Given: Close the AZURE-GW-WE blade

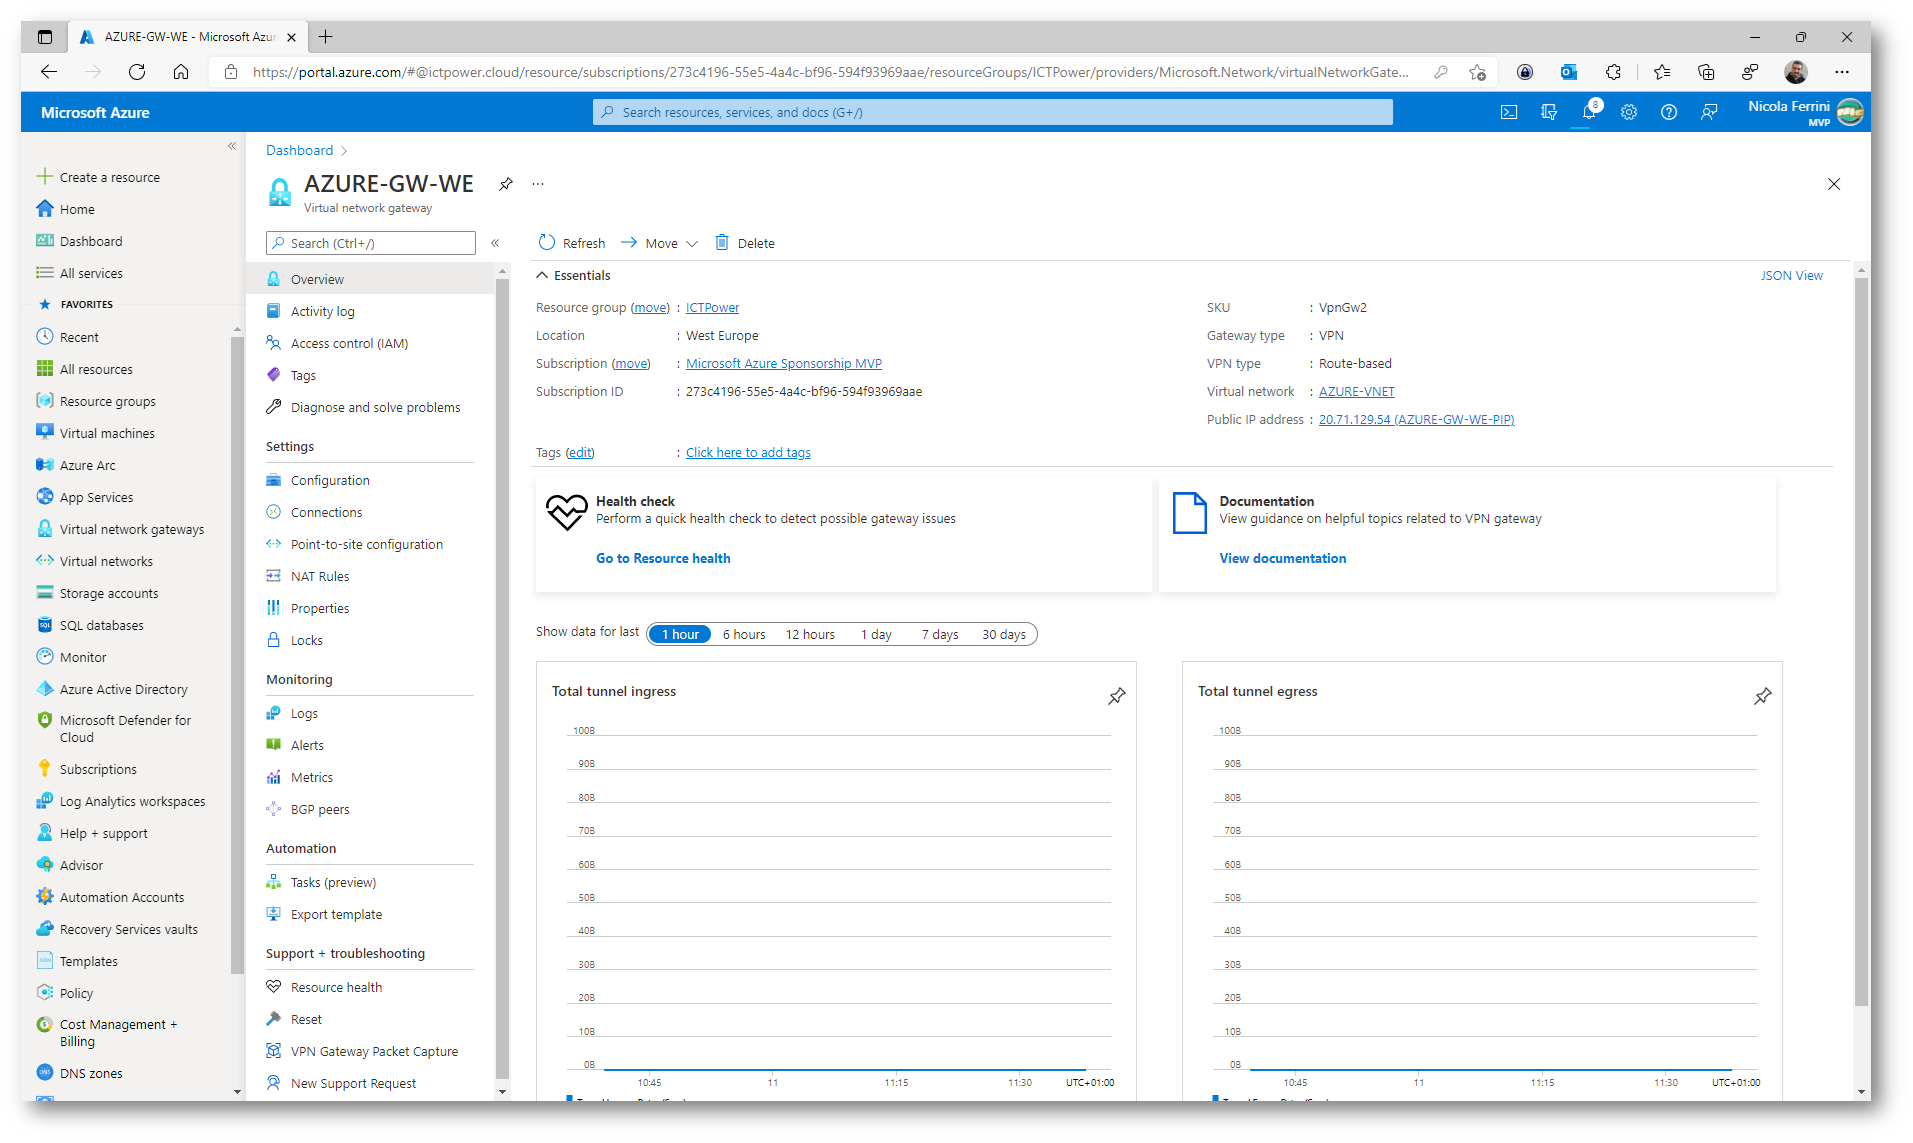Looking at the screenshot, I should coord(1834,184).
